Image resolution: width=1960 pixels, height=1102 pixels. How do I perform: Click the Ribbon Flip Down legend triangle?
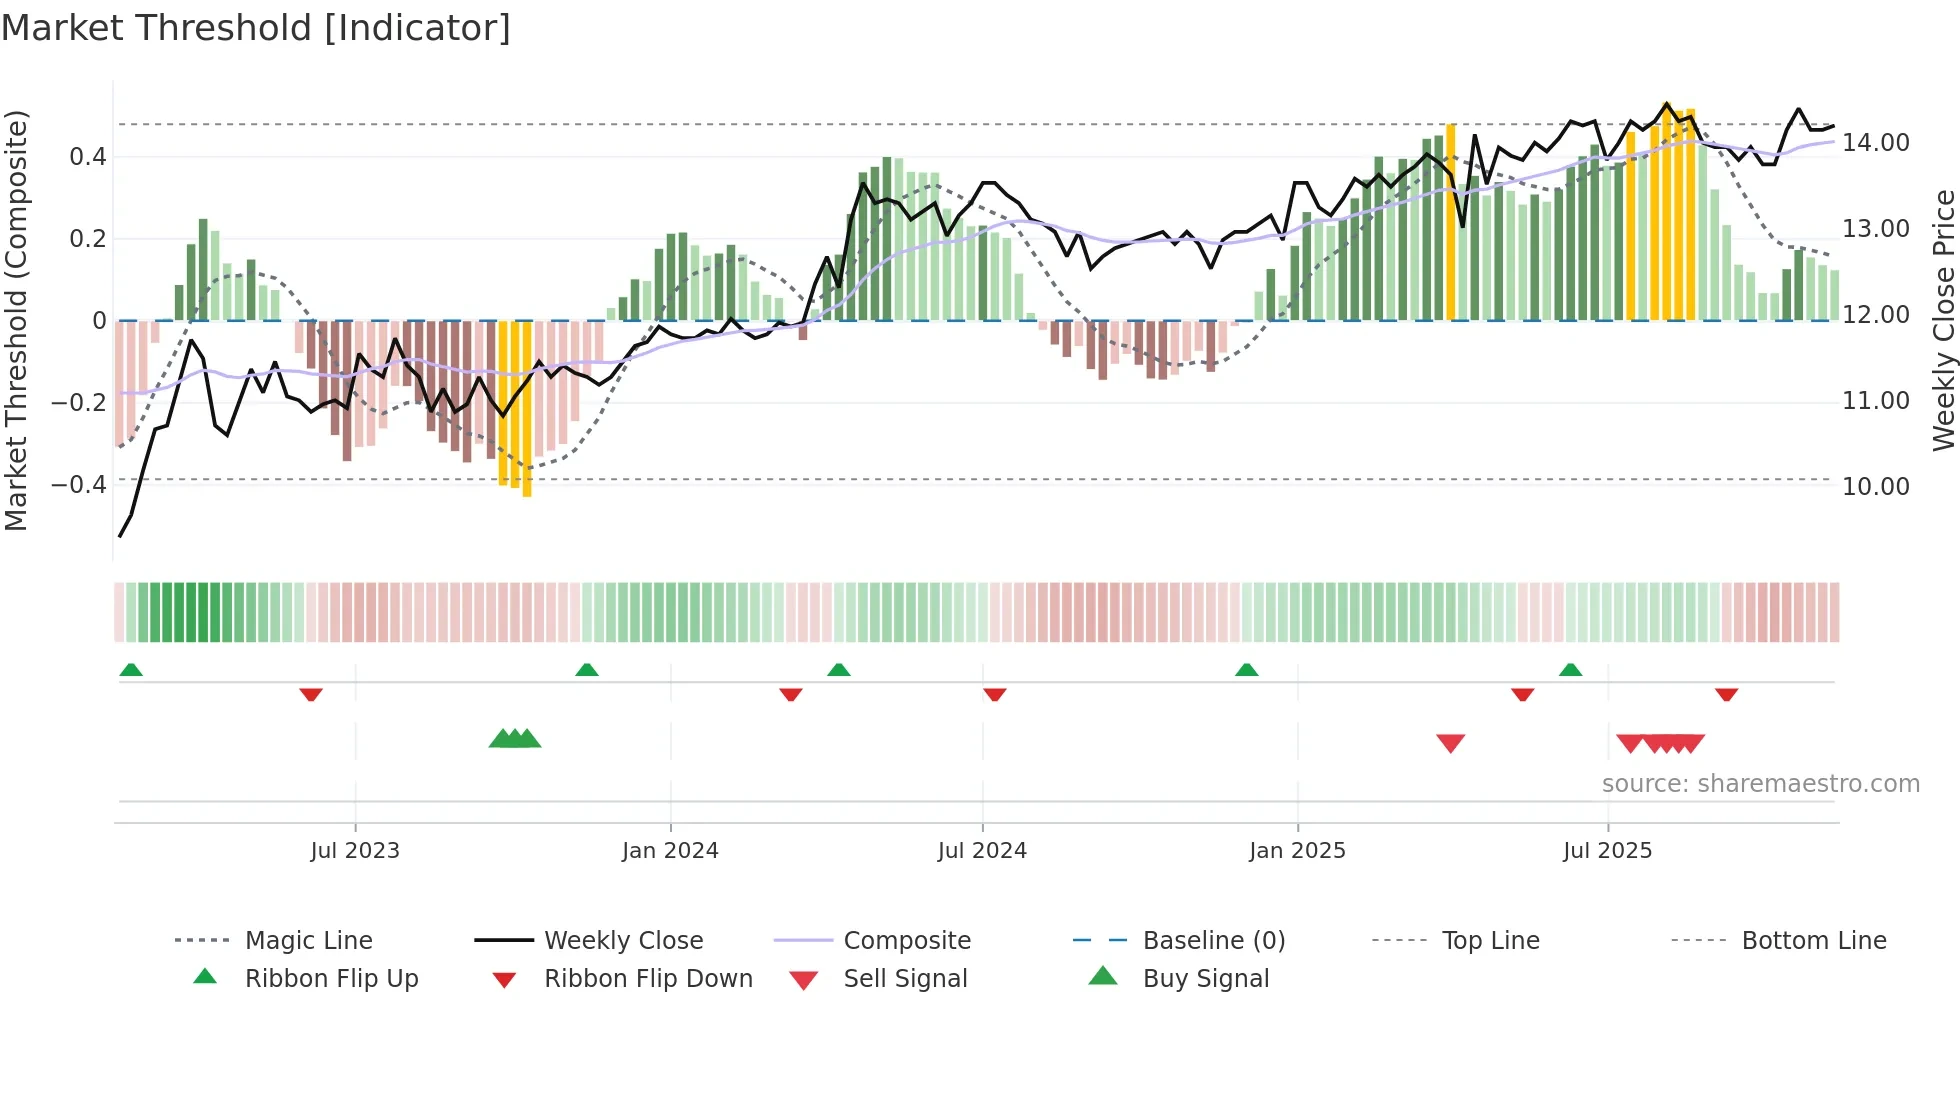(504, 980)
